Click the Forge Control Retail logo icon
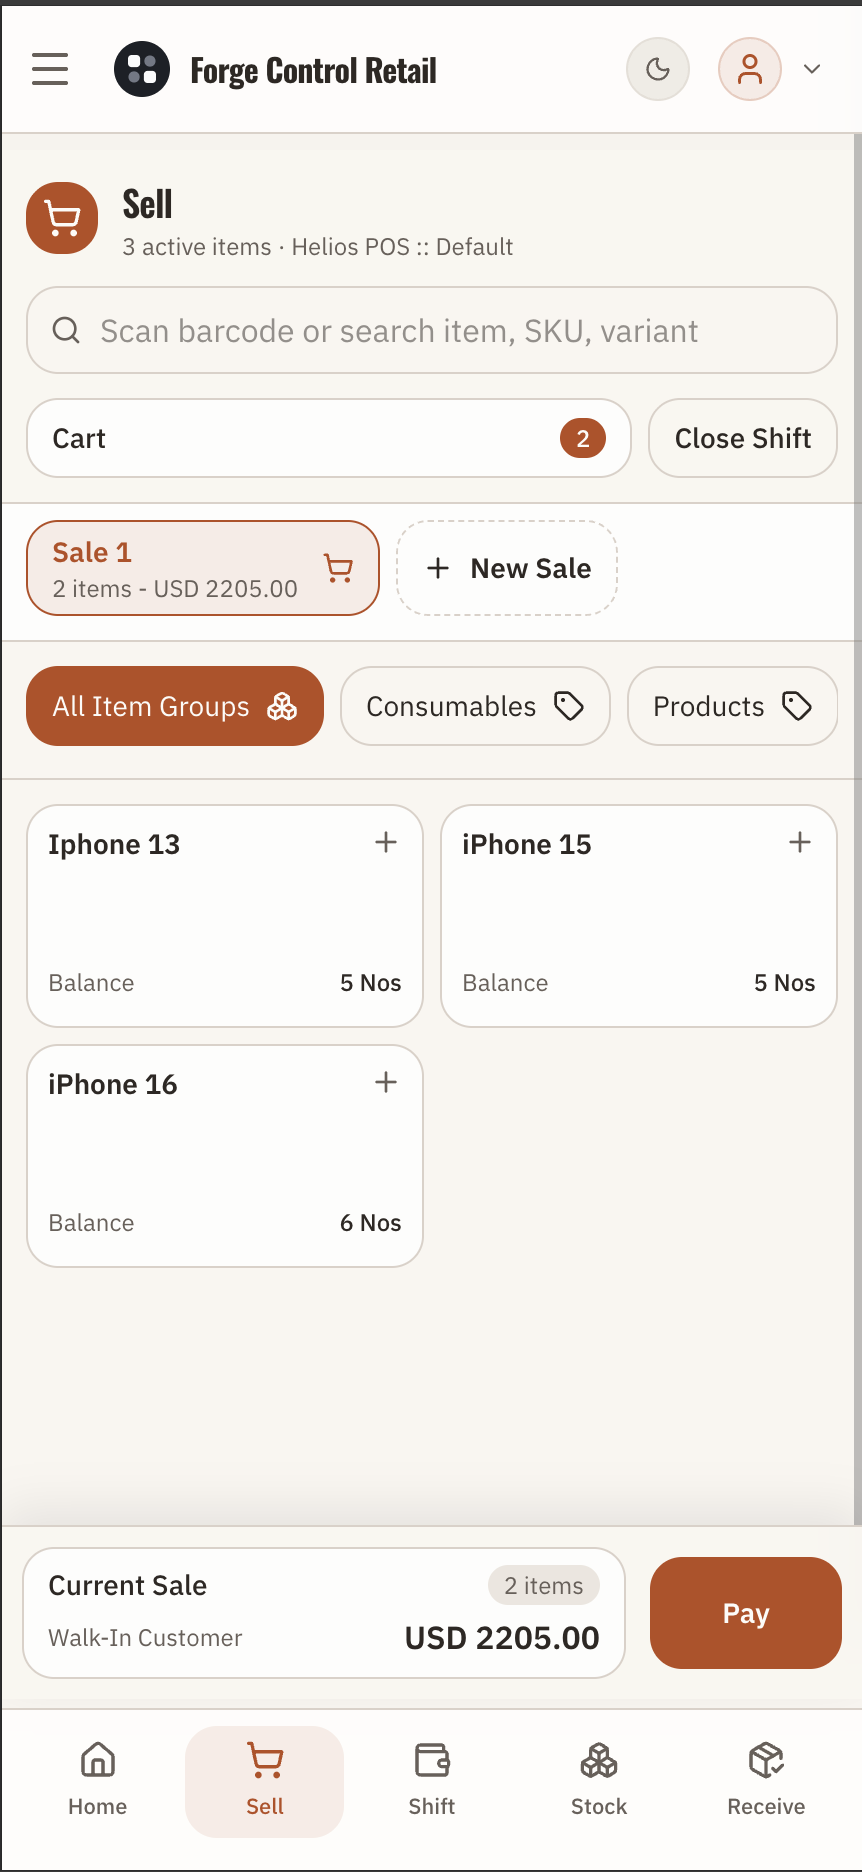 click(x=142, y=69)
